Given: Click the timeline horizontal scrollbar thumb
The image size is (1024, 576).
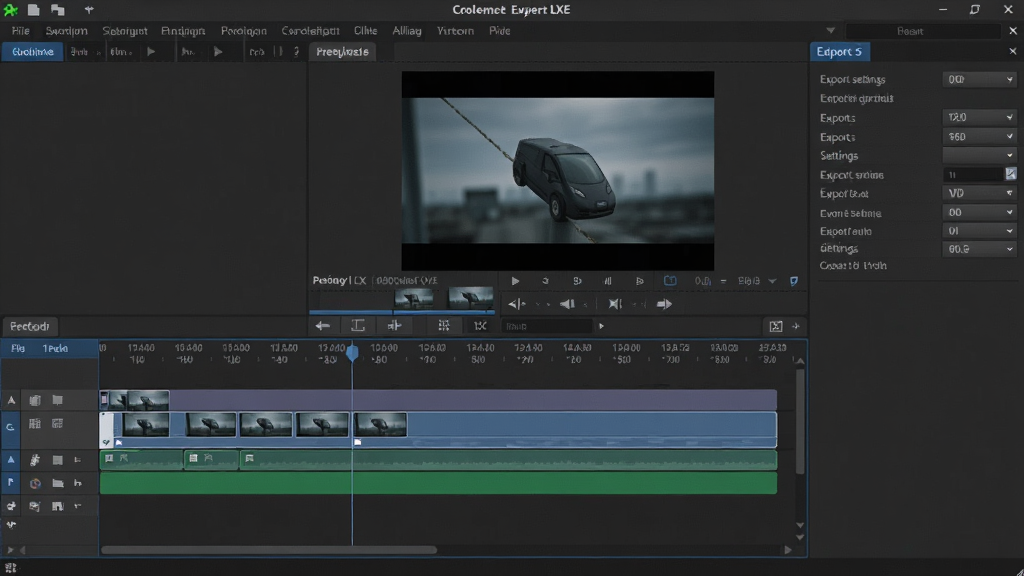Looking at the screenshot, I should point(269,550).
